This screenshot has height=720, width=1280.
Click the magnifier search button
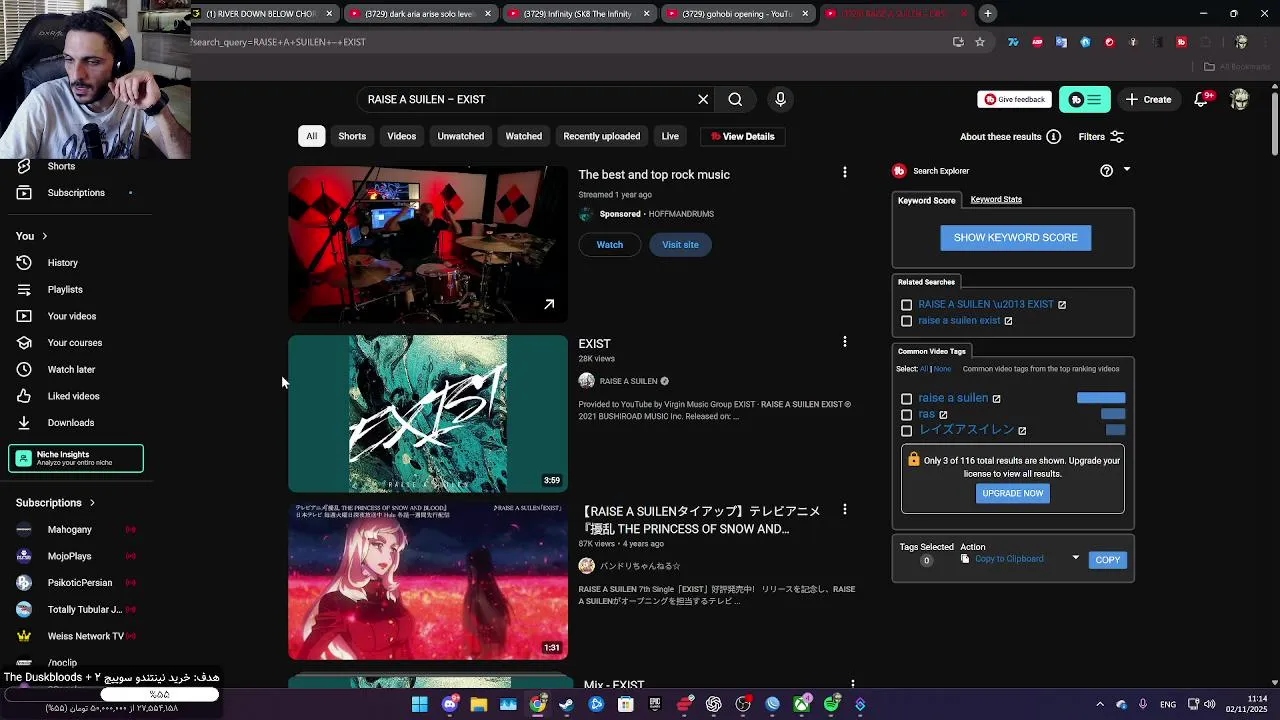coord(735,99)
